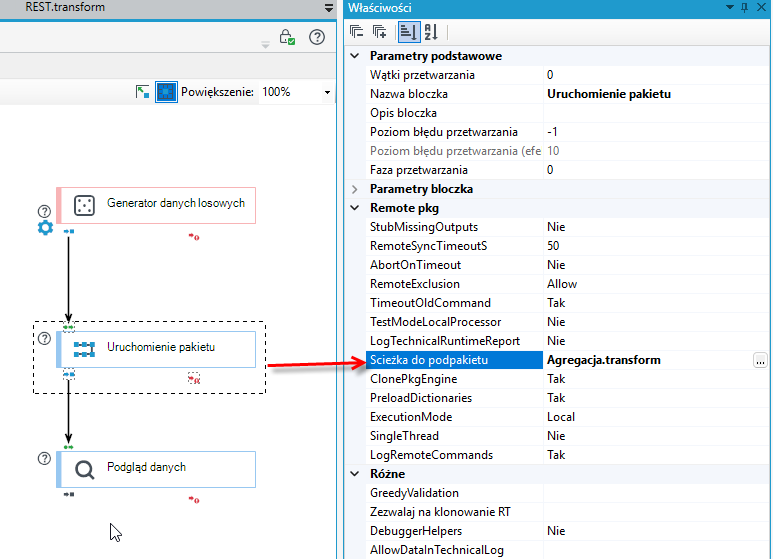Toggle alphabetical A-Z sort in properties
This screenshot has width=773, height=559.
click(x=431, y=32)
